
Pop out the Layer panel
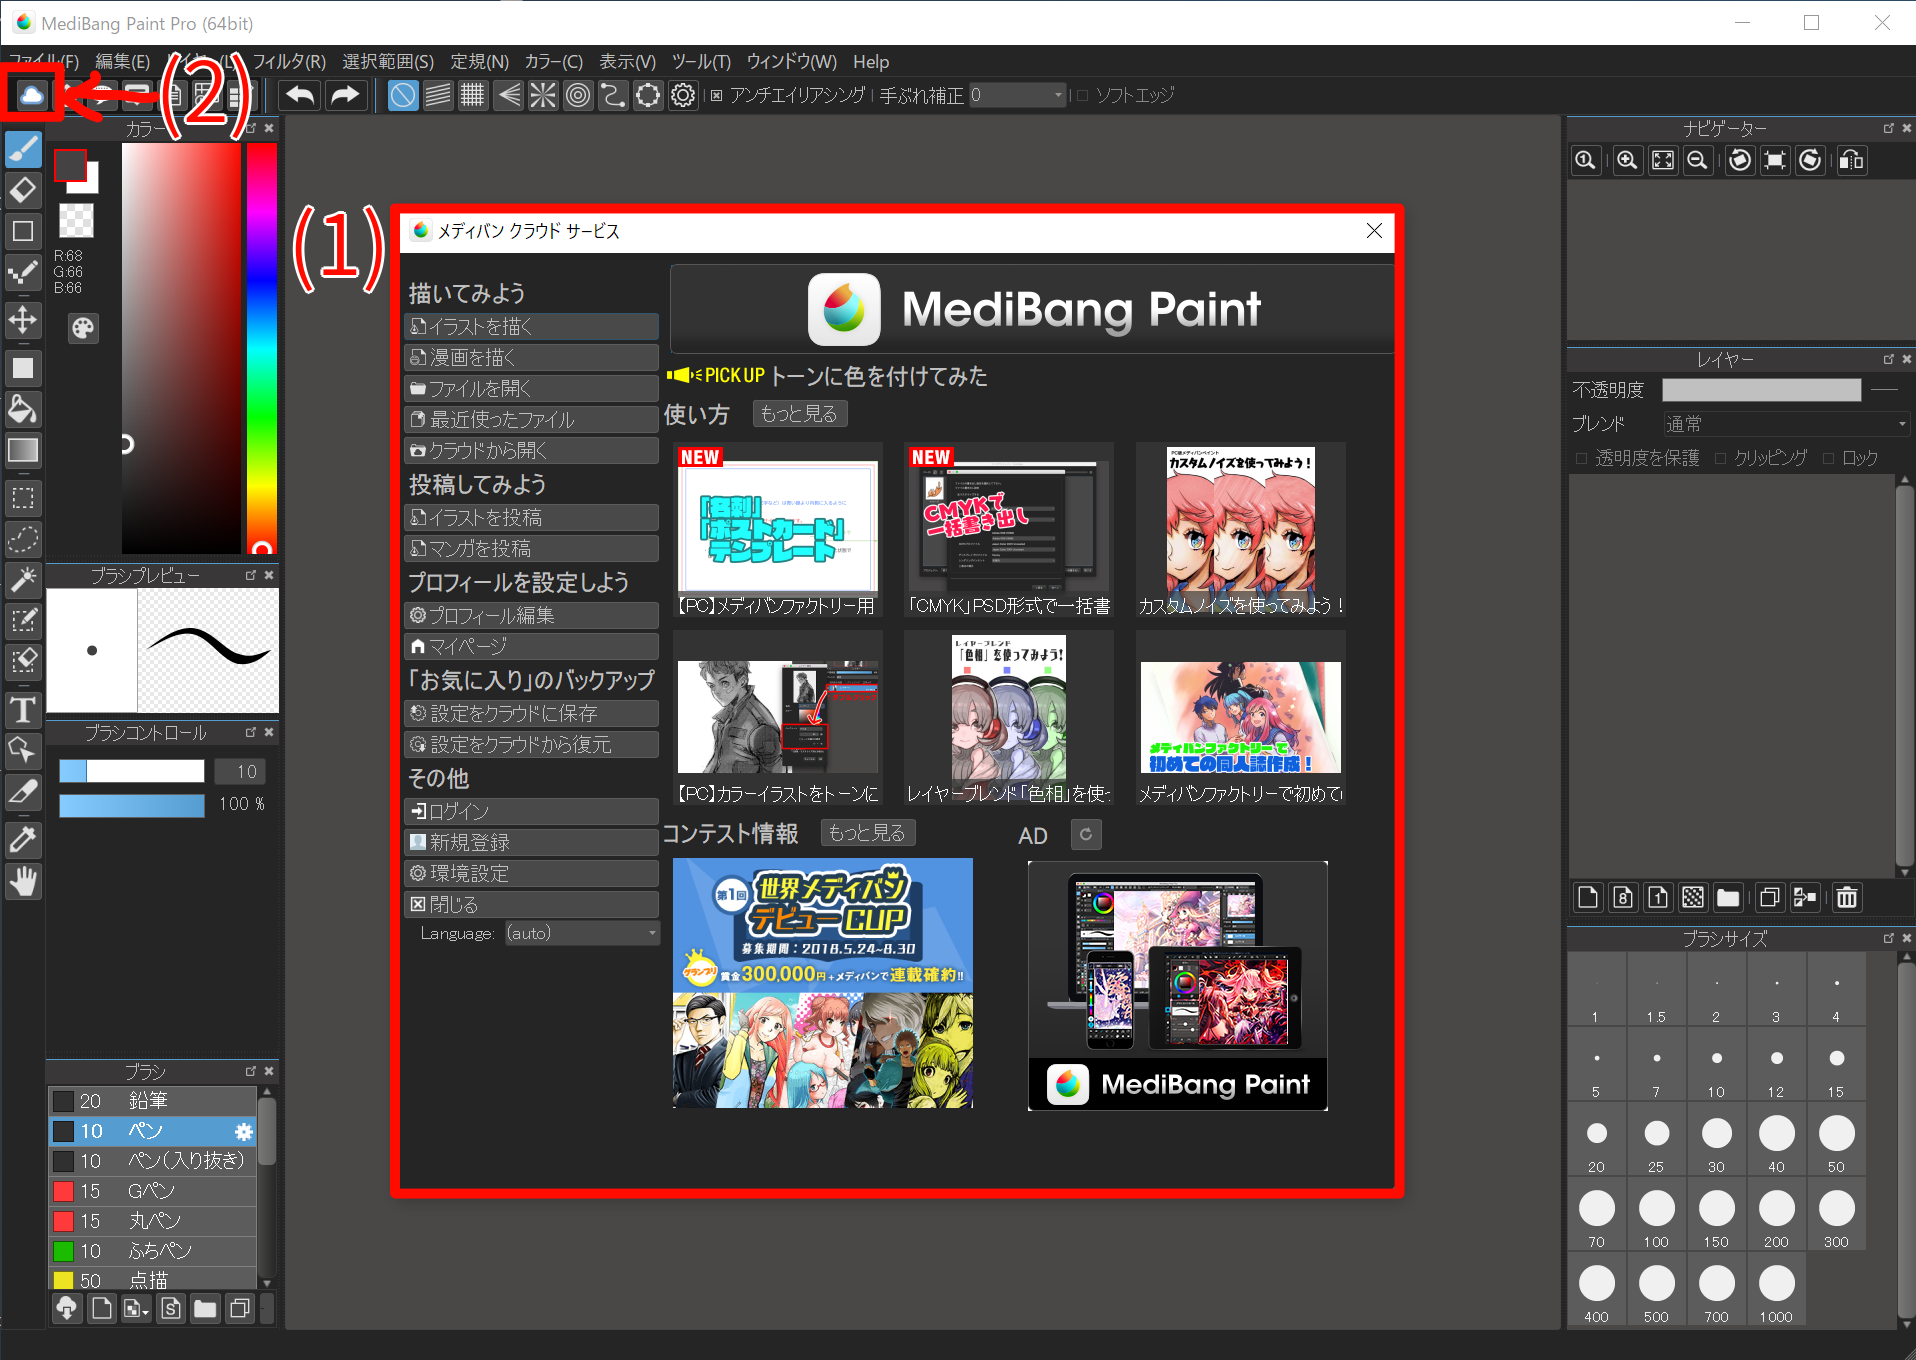click(1889, 359)
